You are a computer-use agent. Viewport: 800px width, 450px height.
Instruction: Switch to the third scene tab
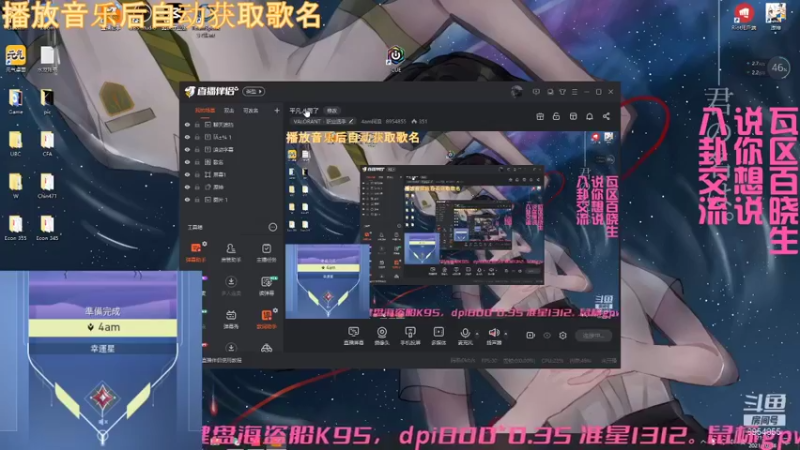(251, 110)
